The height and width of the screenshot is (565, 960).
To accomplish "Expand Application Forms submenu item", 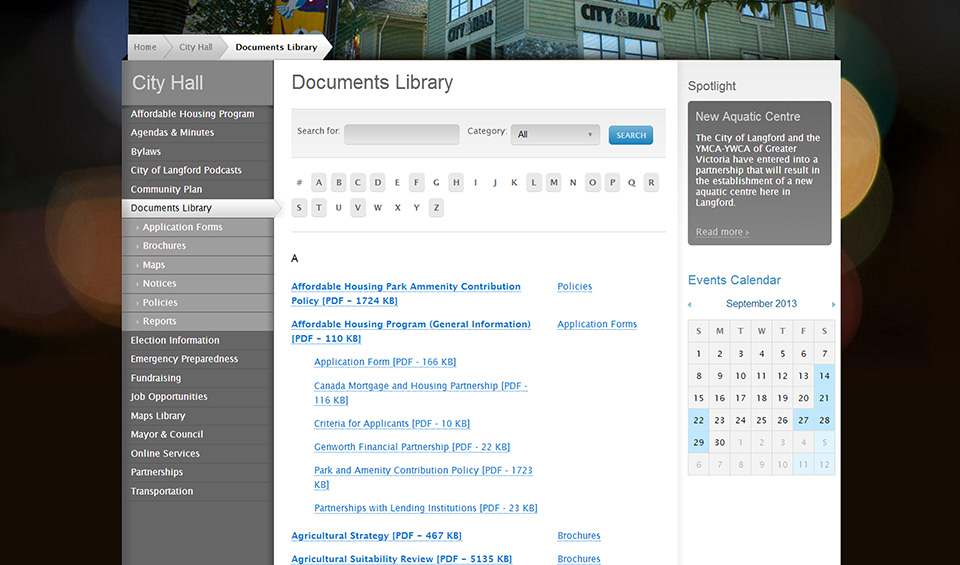I will tap(182, 227).
